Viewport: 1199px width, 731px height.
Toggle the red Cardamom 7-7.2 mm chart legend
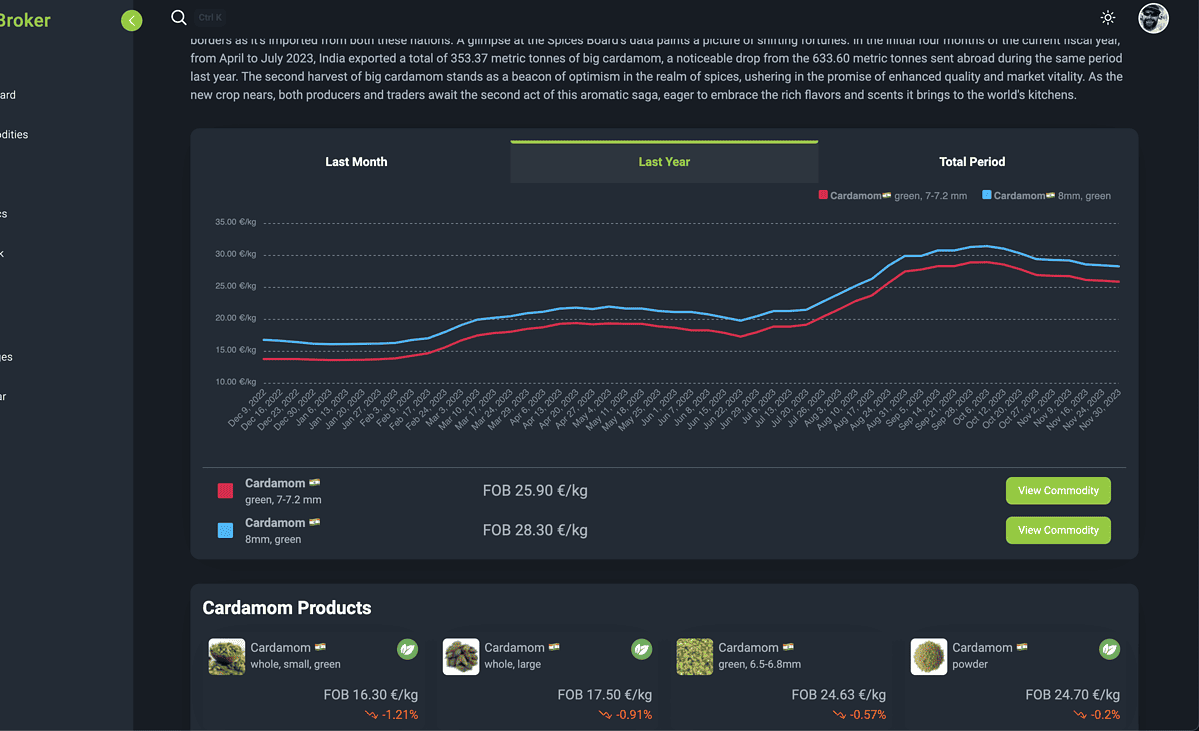click(x=892, y=196)
